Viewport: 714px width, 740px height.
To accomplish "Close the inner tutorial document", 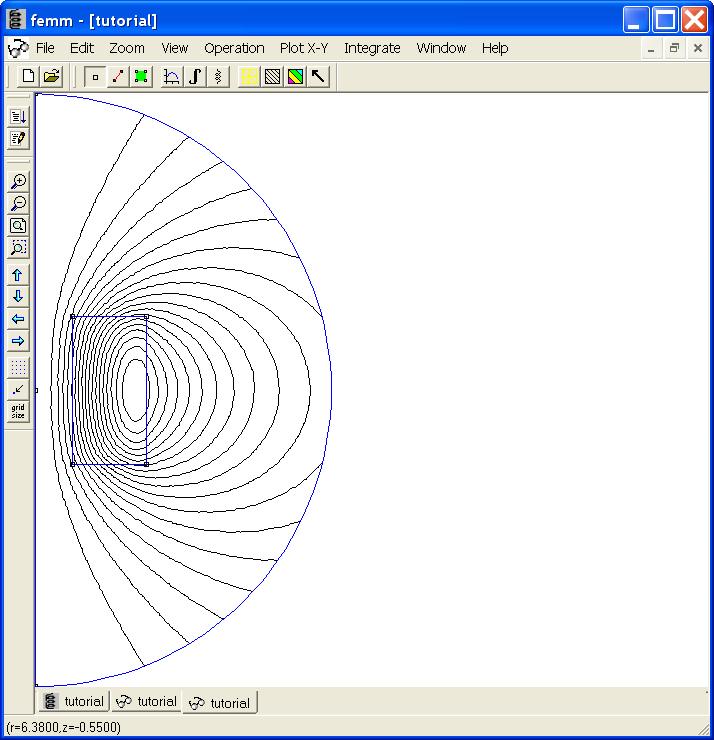I will (x=698, y=48).
